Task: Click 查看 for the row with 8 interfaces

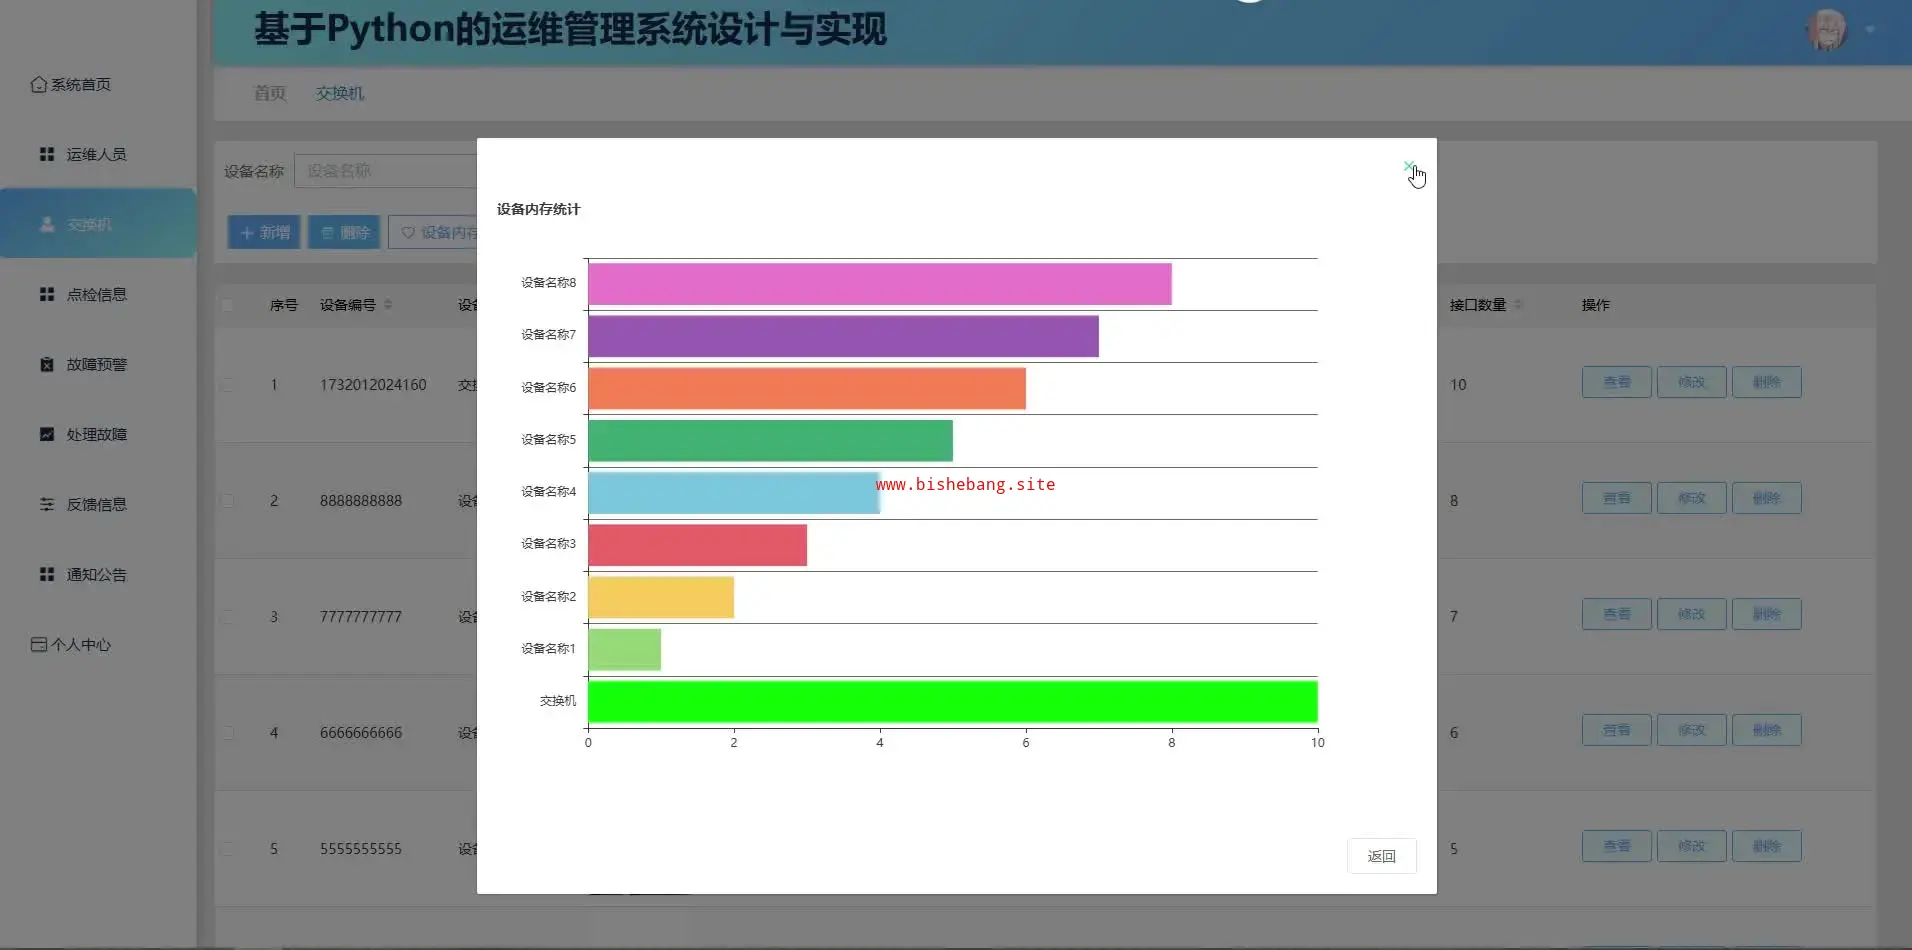Action: 1617,498
